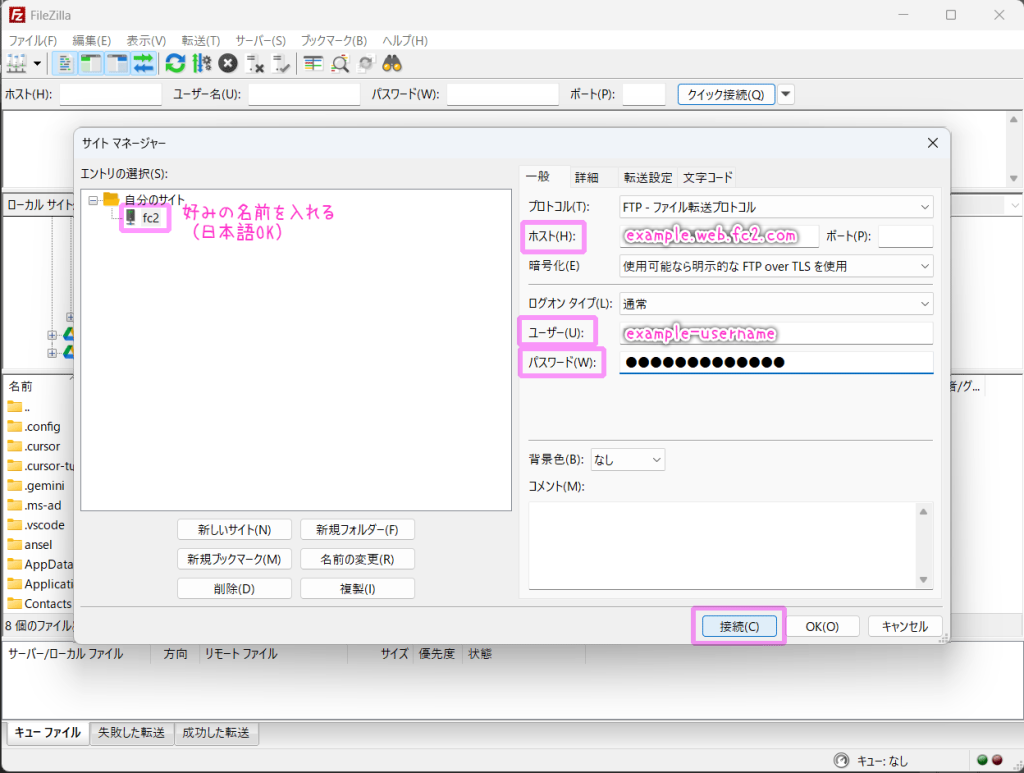Open the プロトコル protocol dropdown
Viewport: 1024px width, 773px height.
tap(776, 207)
